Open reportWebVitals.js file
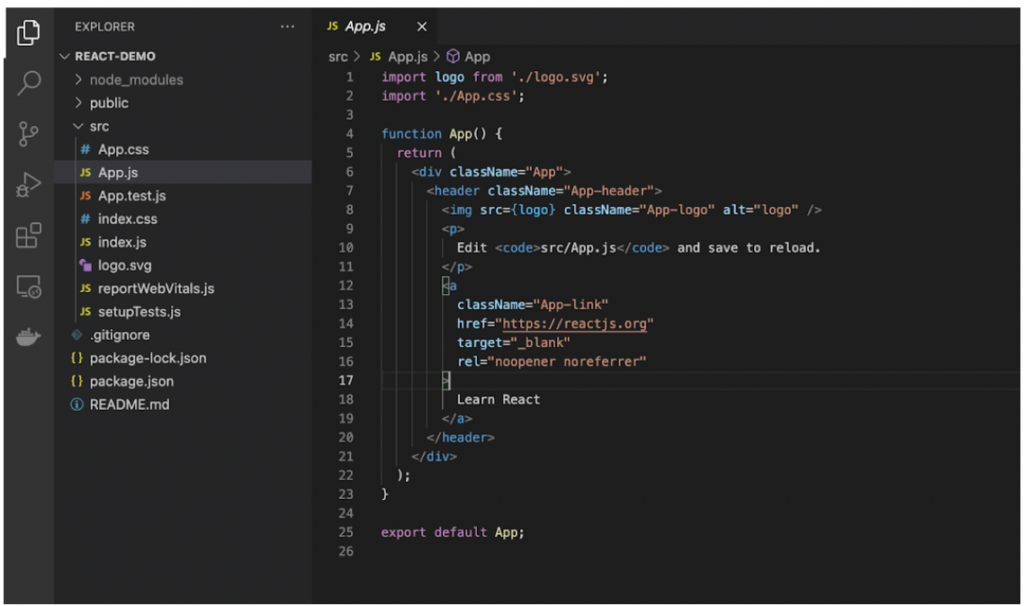Viewport: 1024px width, 606px height. point(183,289)
